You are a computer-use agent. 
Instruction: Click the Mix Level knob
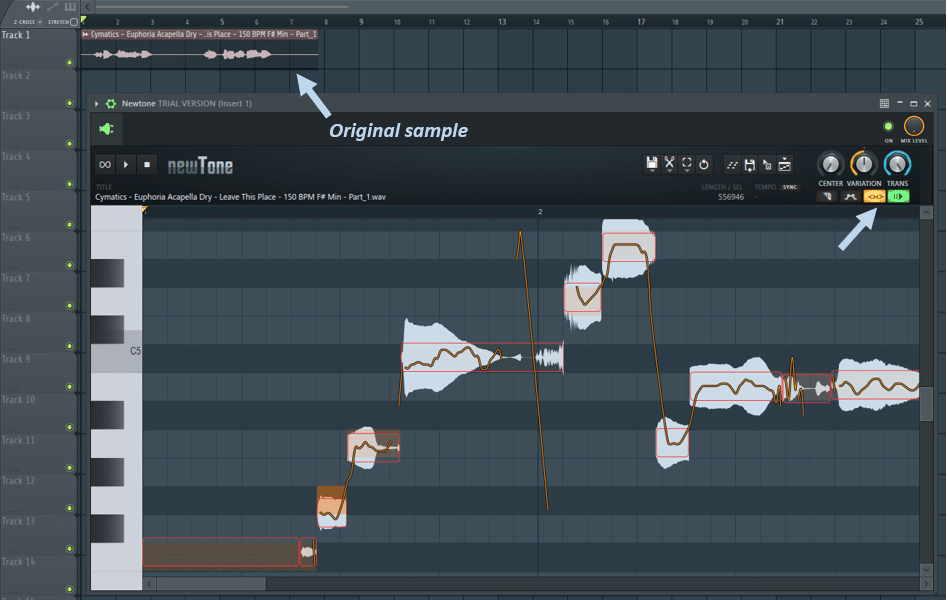(914, 126)
